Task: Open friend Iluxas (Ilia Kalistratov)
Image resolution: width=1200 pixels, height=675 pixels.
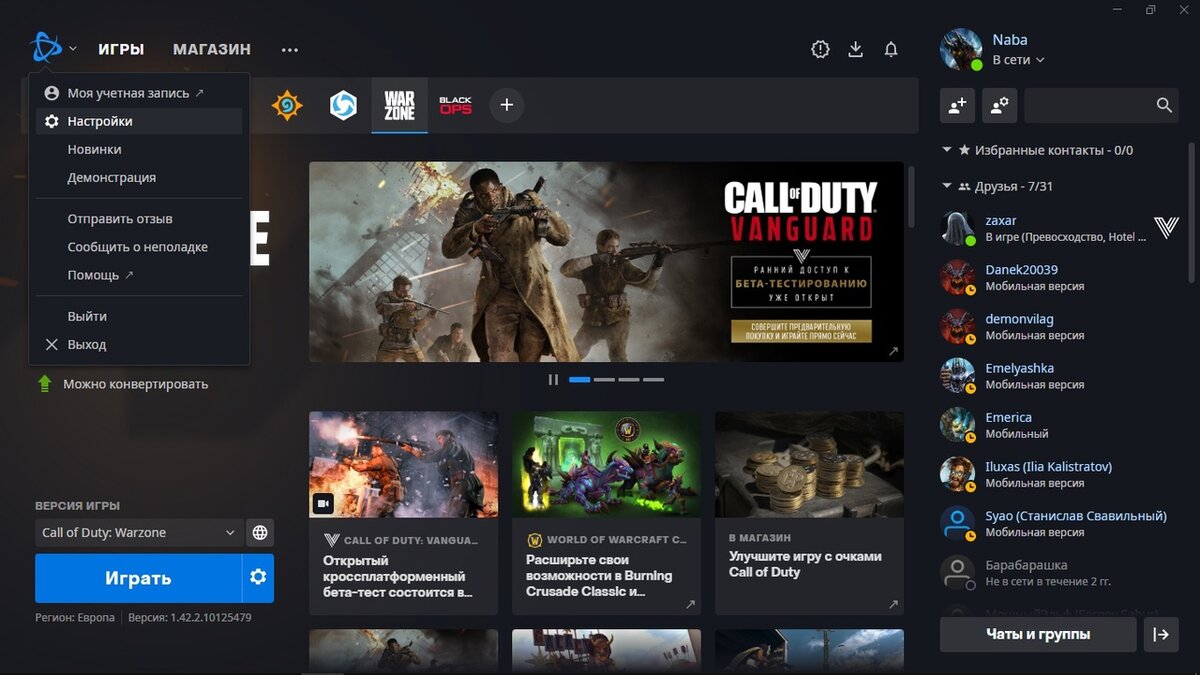Action: click(x=1060, y=474)
